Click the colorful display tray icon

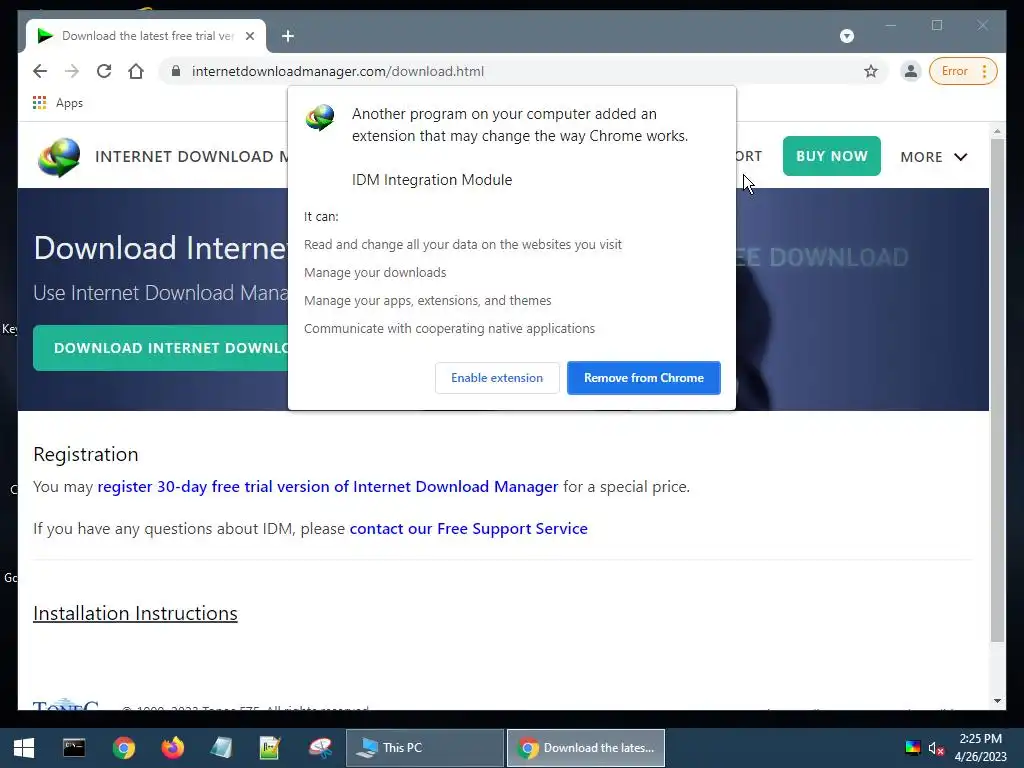(x=912, y=748)
